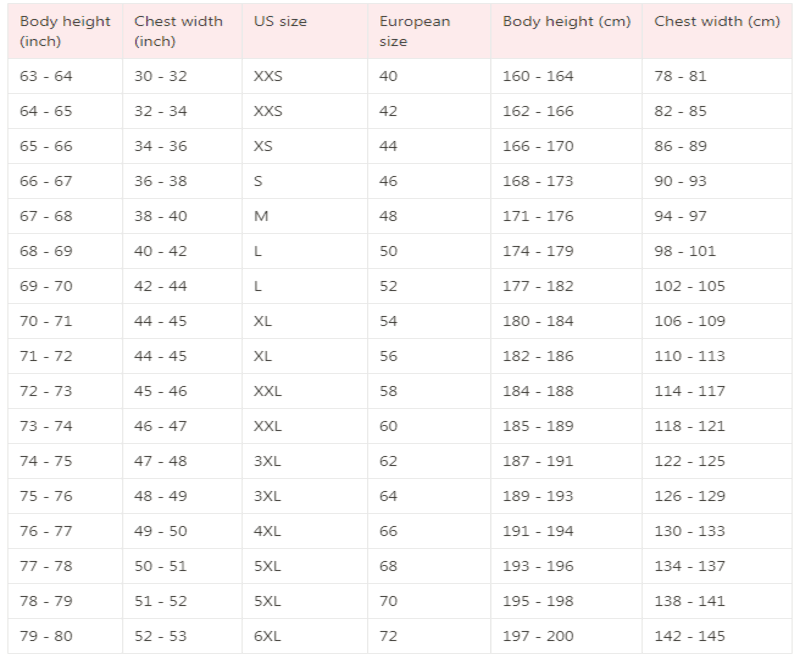Viewport: 800px width, 659px height.
Task: Click the 38 - 40 chest width cell
Action: [x=182, y=216]
